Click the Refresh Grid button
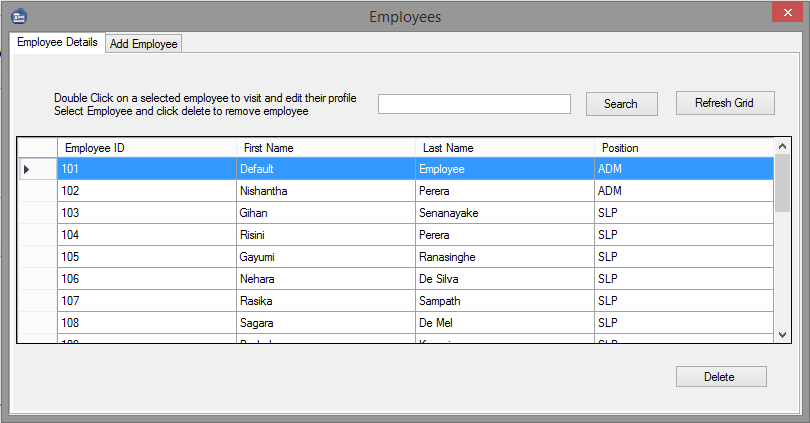Screen dimensions: 810x423 pyautogui.click(x=725, y=103)
